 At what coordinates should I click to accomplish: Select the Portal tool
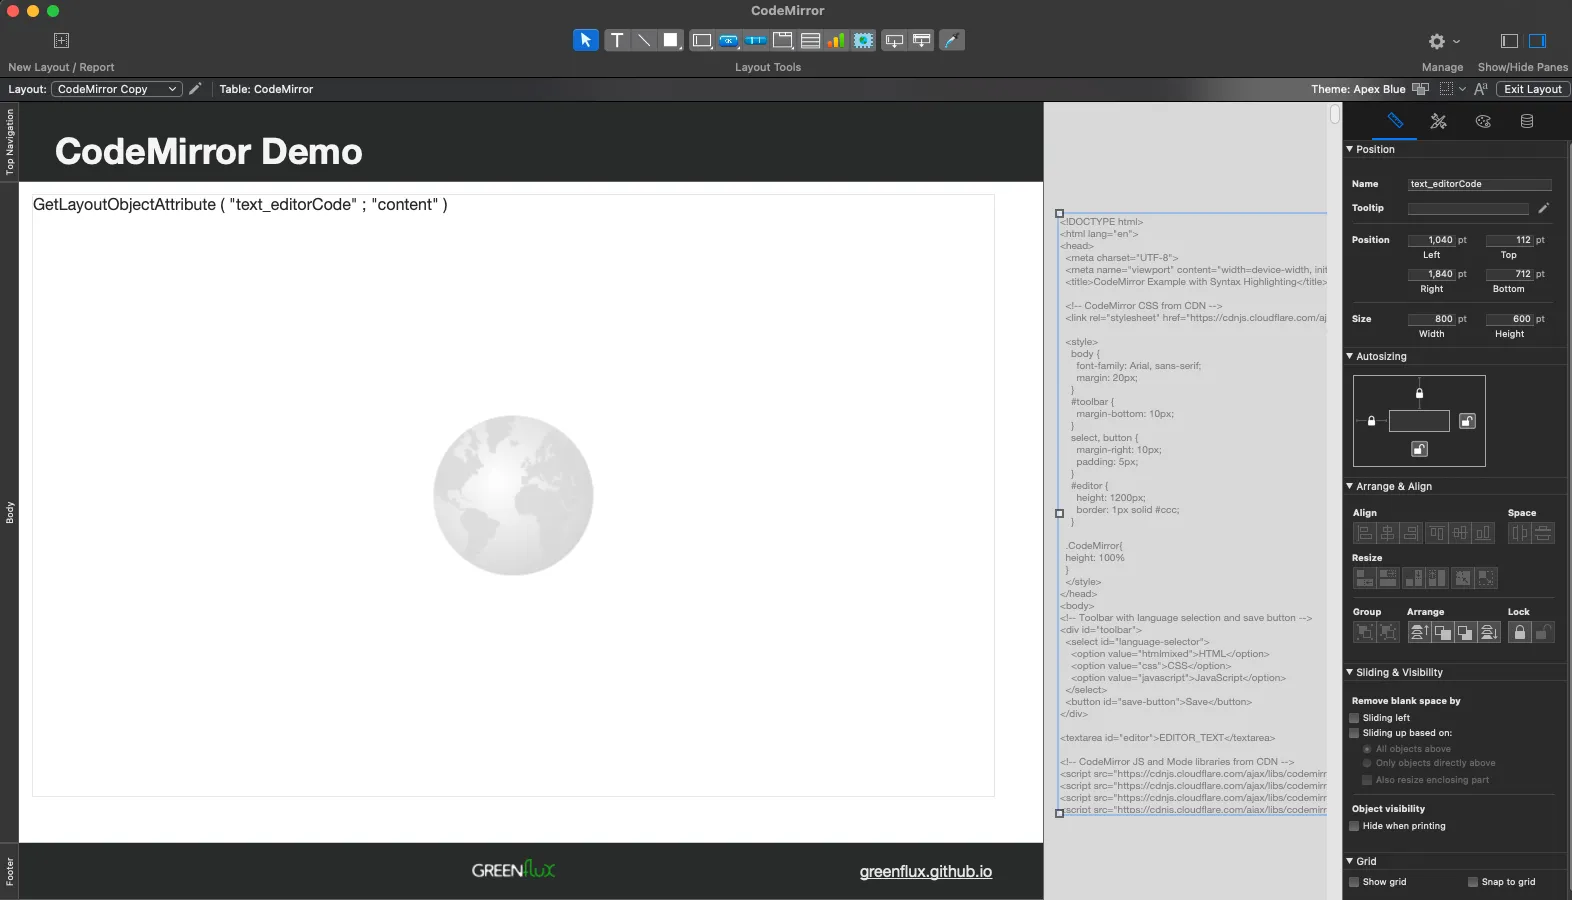810,40
